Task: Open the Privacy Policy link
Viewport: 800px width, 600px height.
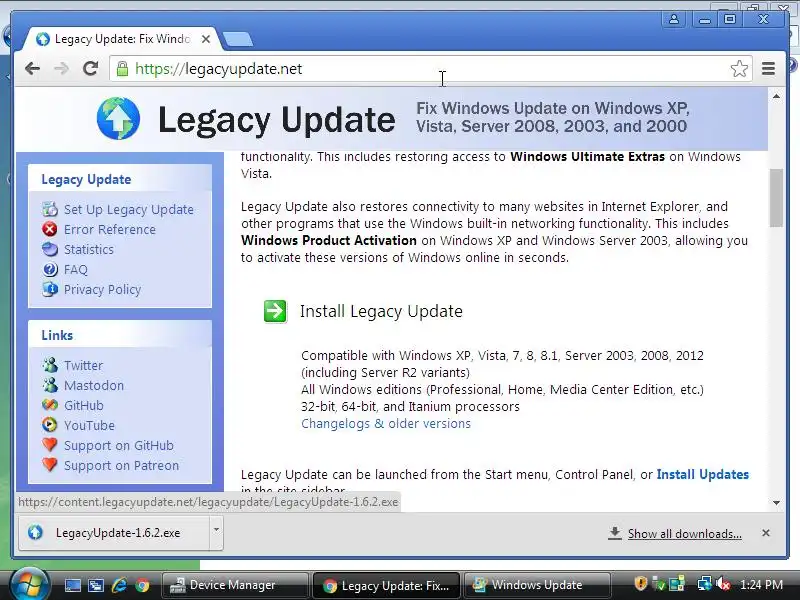Action: (x=102, y=289)
